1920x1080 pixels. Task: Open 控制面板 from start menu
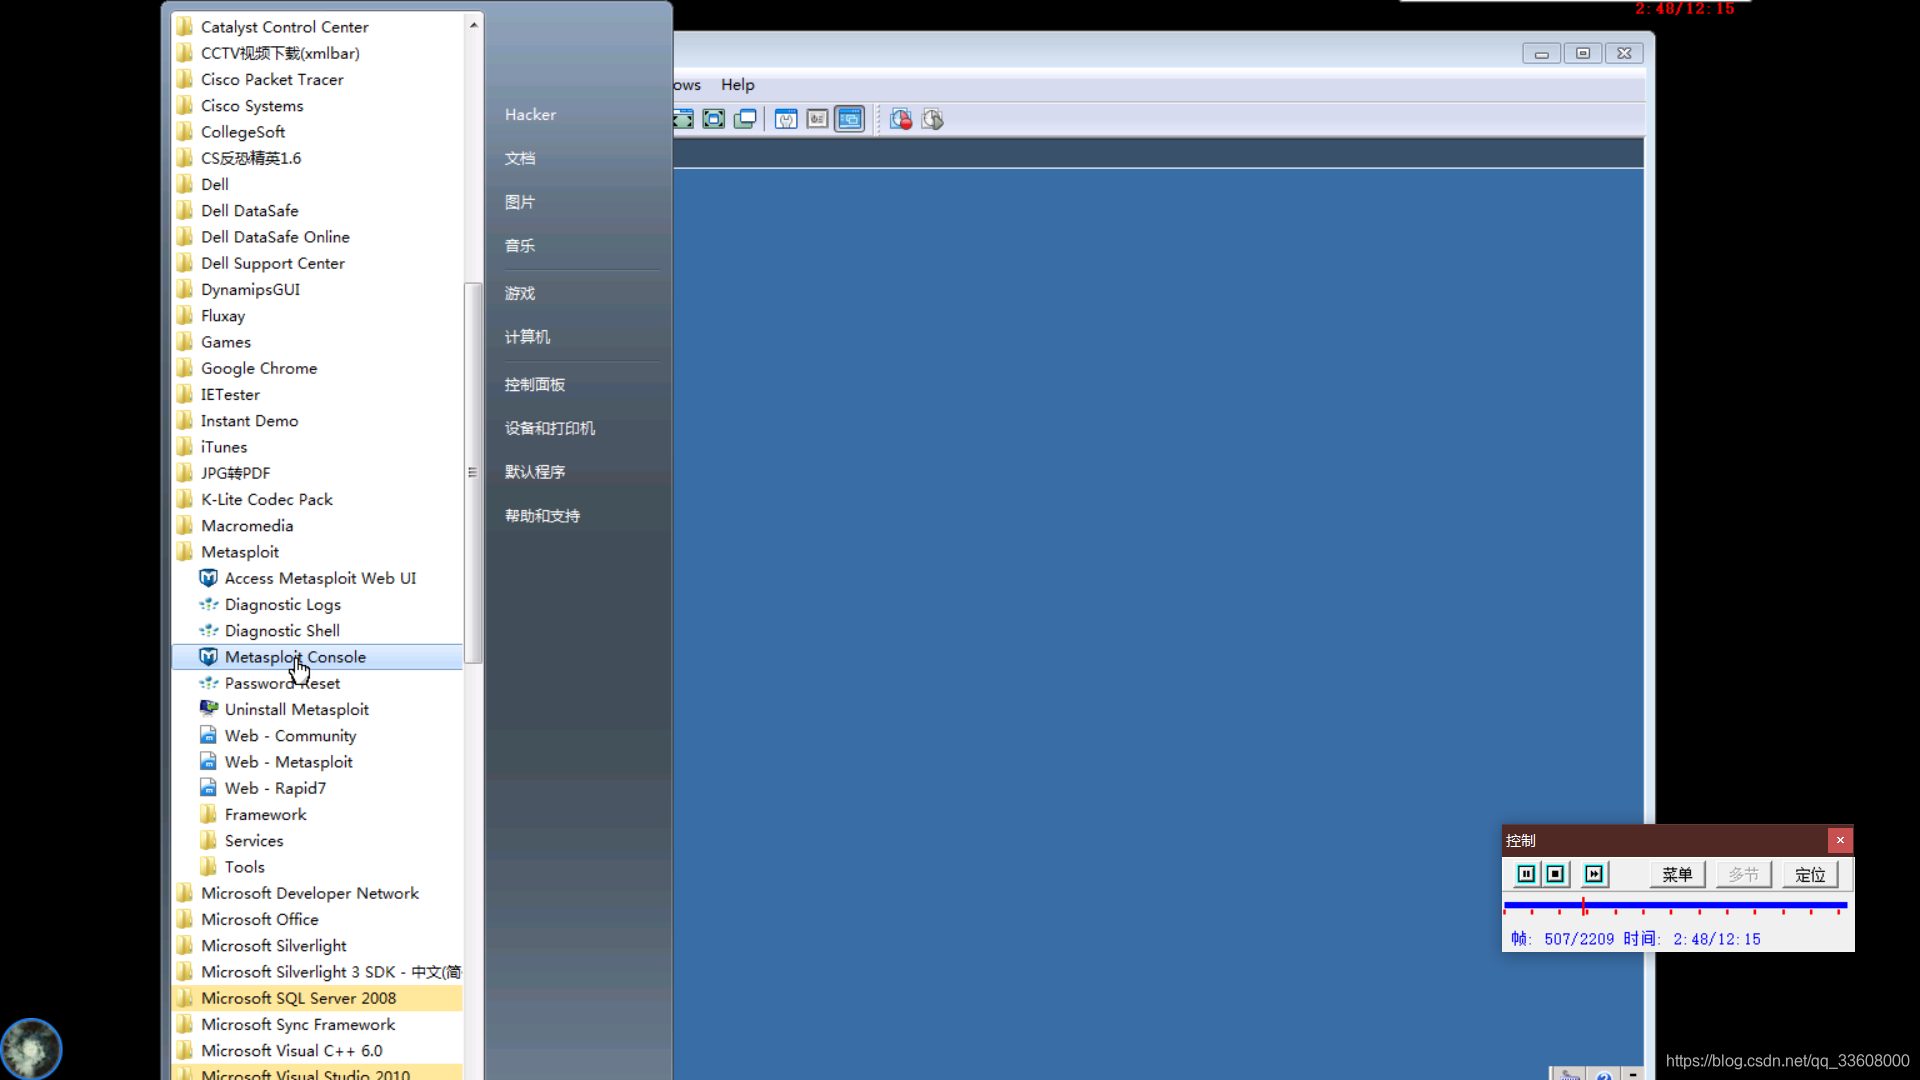click(x=535, y=384)
